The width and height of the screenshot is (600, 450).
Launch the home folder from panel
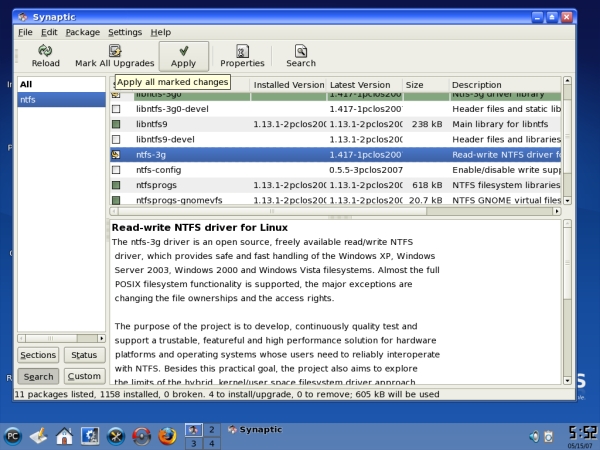coord(64,436)
